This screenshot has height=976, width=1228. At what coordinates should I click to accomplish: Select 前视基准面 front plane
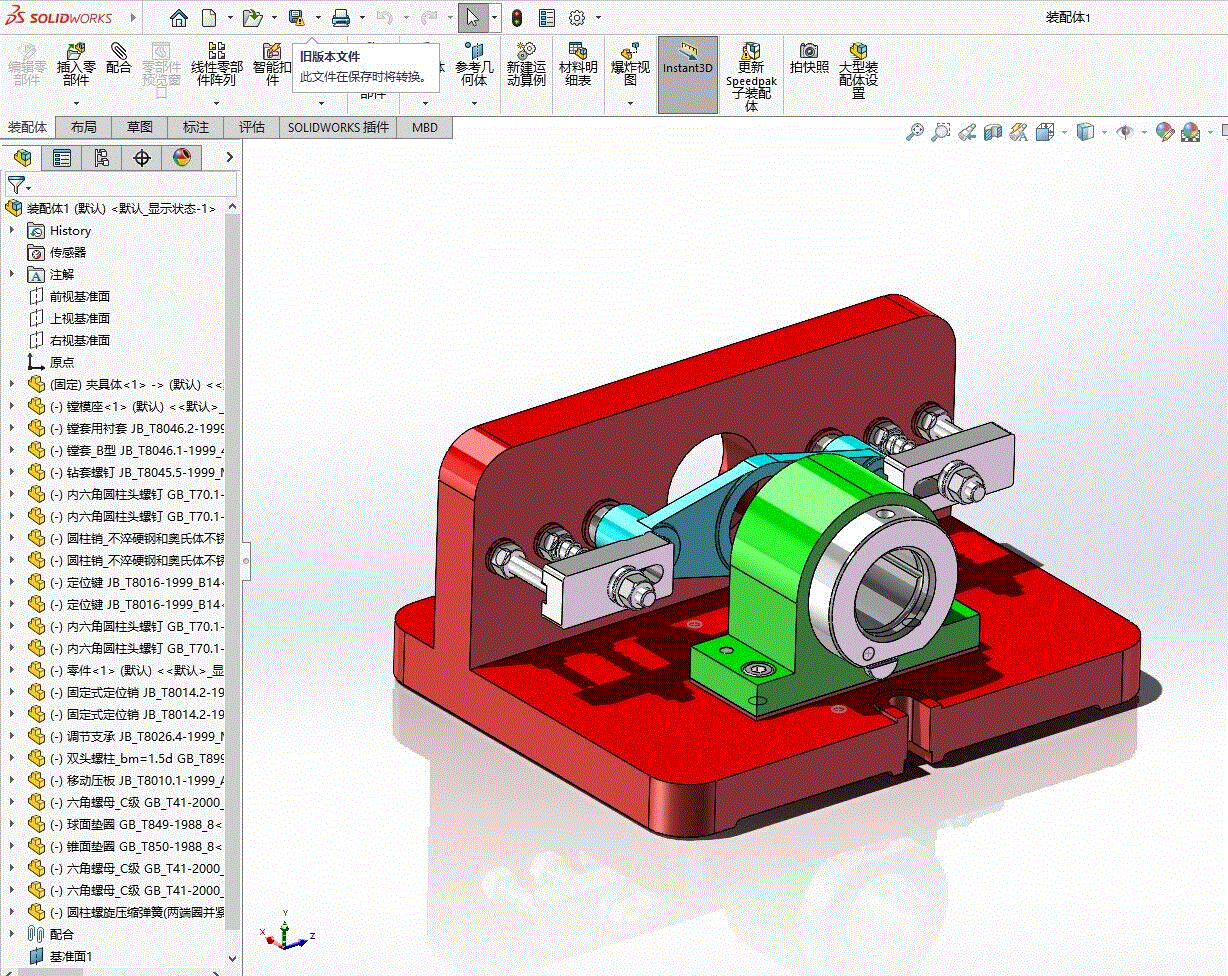[x=80, y=296]
